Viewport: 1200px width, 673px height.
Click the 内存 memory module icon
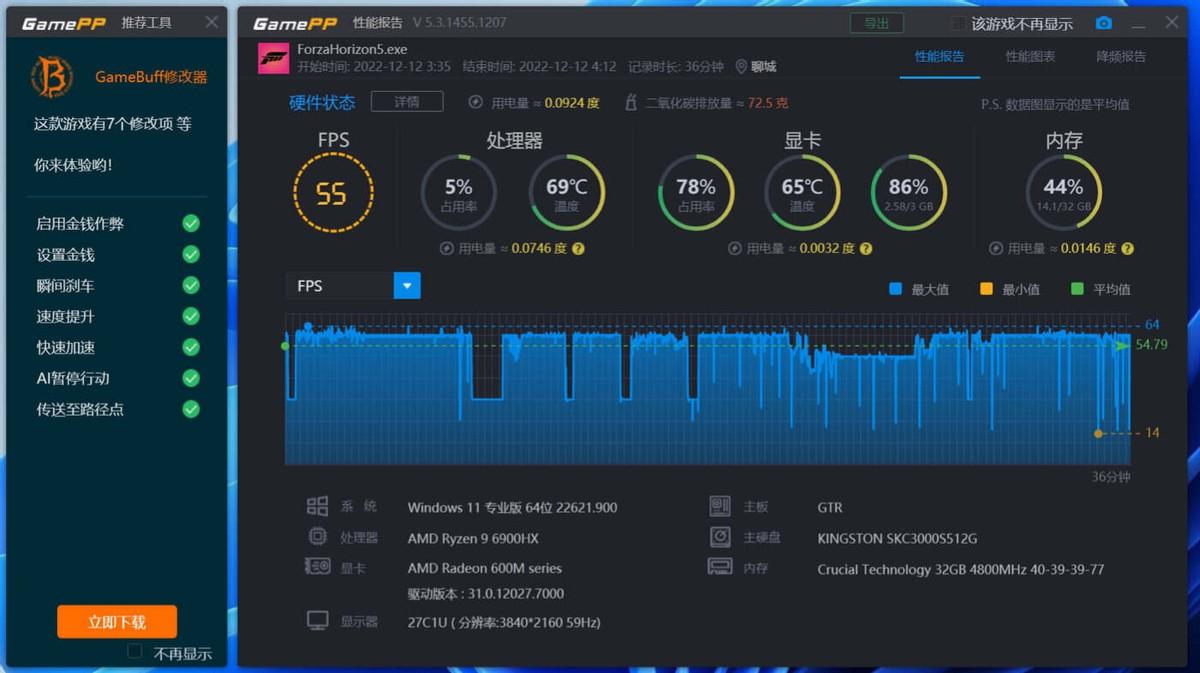coord(721,568)
